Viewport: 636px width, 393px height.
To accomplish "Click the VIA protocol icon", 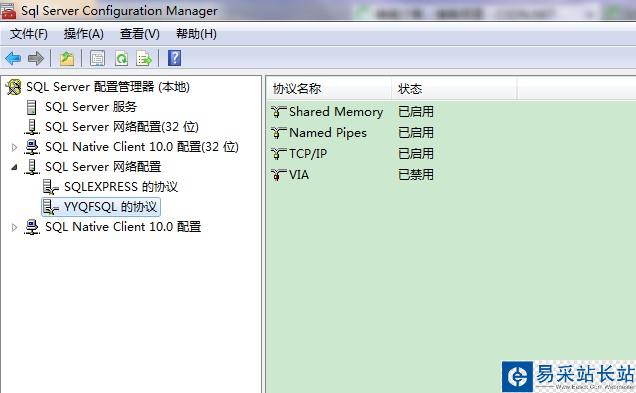I will tap(279, 175).
